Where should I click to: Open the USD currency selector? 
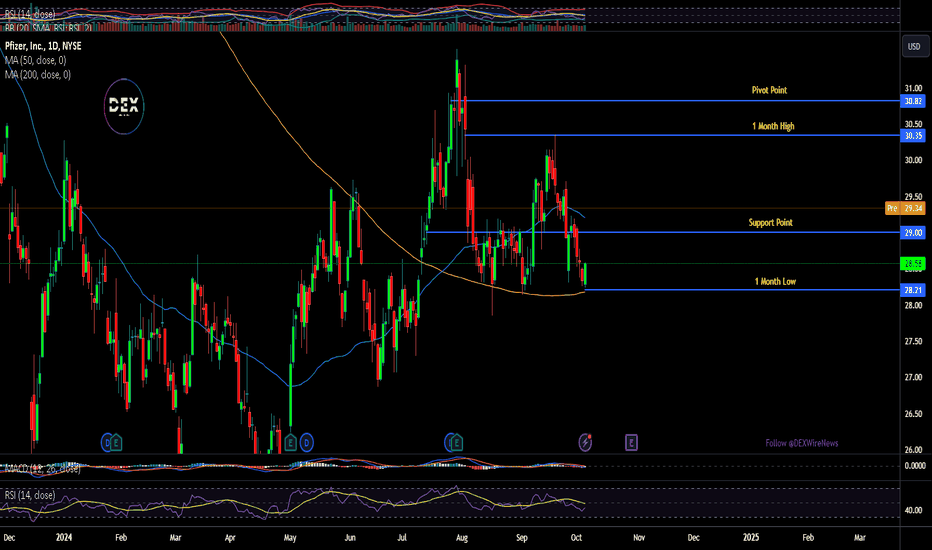coord(914,46)
